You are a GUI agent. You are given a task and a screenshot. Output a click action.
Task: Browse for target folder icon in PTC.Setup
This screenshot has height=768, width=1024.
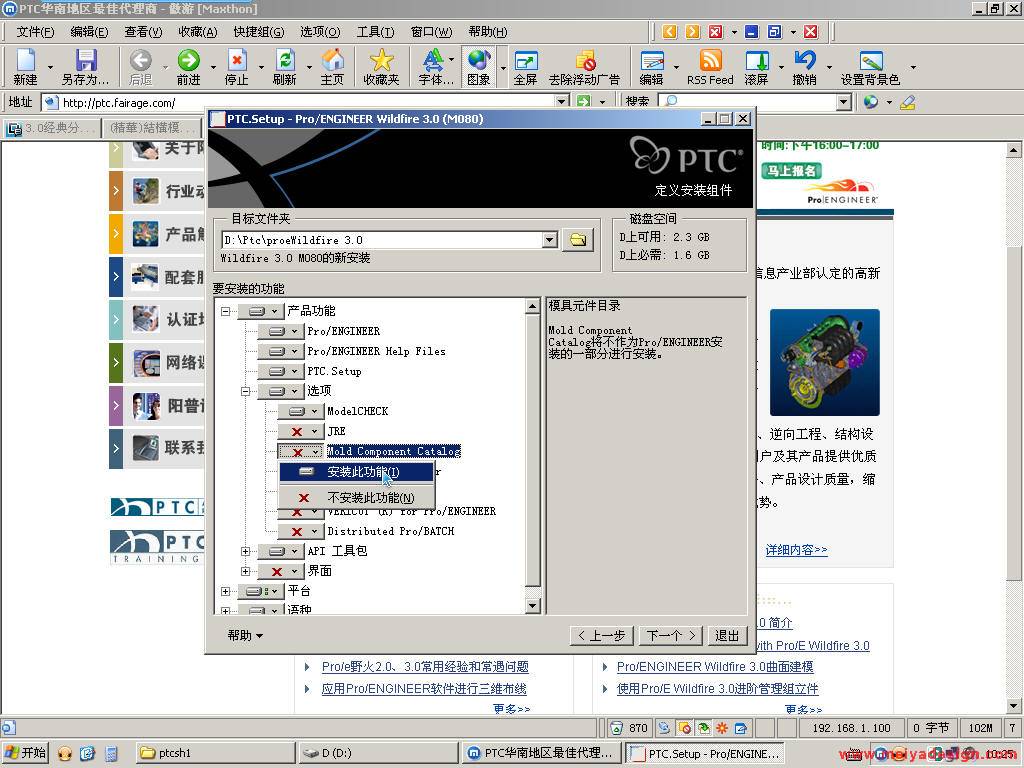[578, 240]
